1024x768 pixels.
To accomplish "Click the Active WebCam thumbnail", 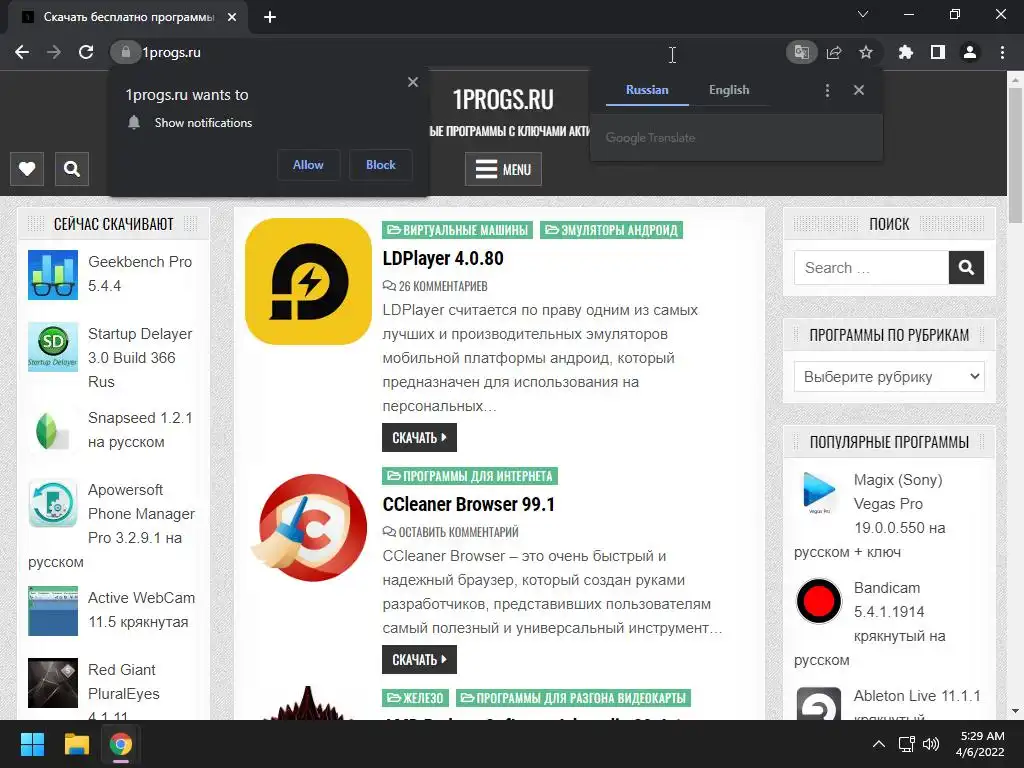I will (53, 611).
